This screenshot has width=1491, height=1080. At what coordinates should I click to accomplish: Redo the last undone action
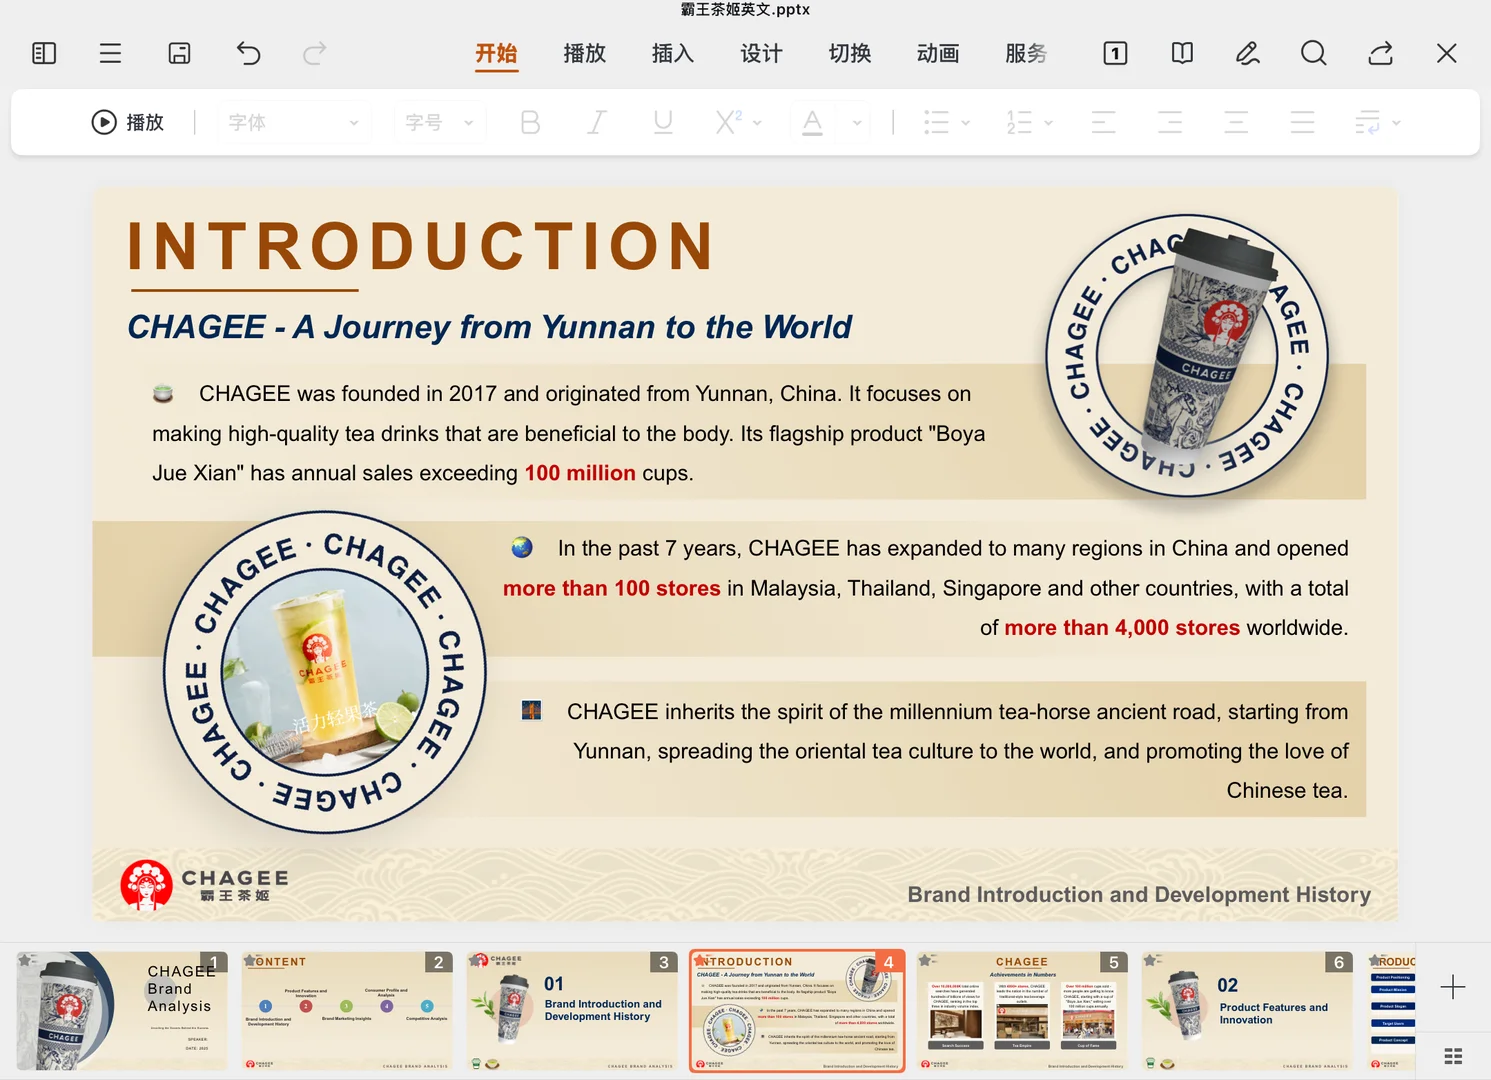click(314, 53)
